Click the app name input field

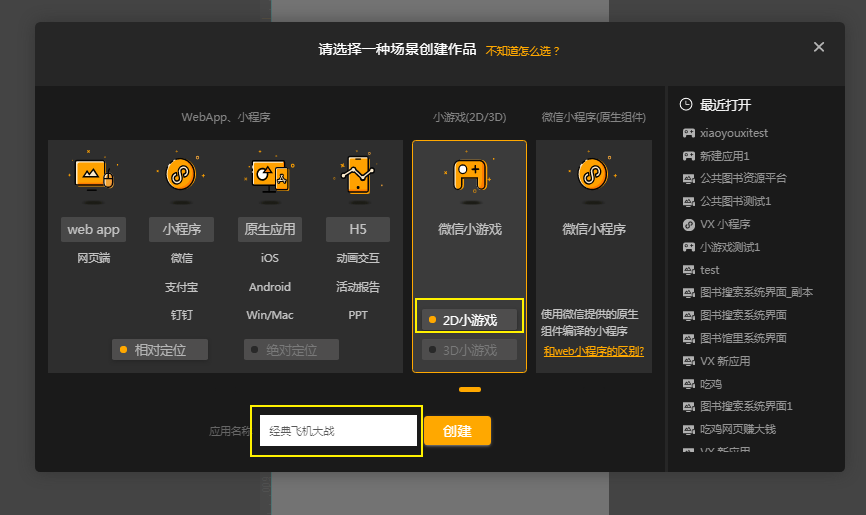(x=338, y=430)
